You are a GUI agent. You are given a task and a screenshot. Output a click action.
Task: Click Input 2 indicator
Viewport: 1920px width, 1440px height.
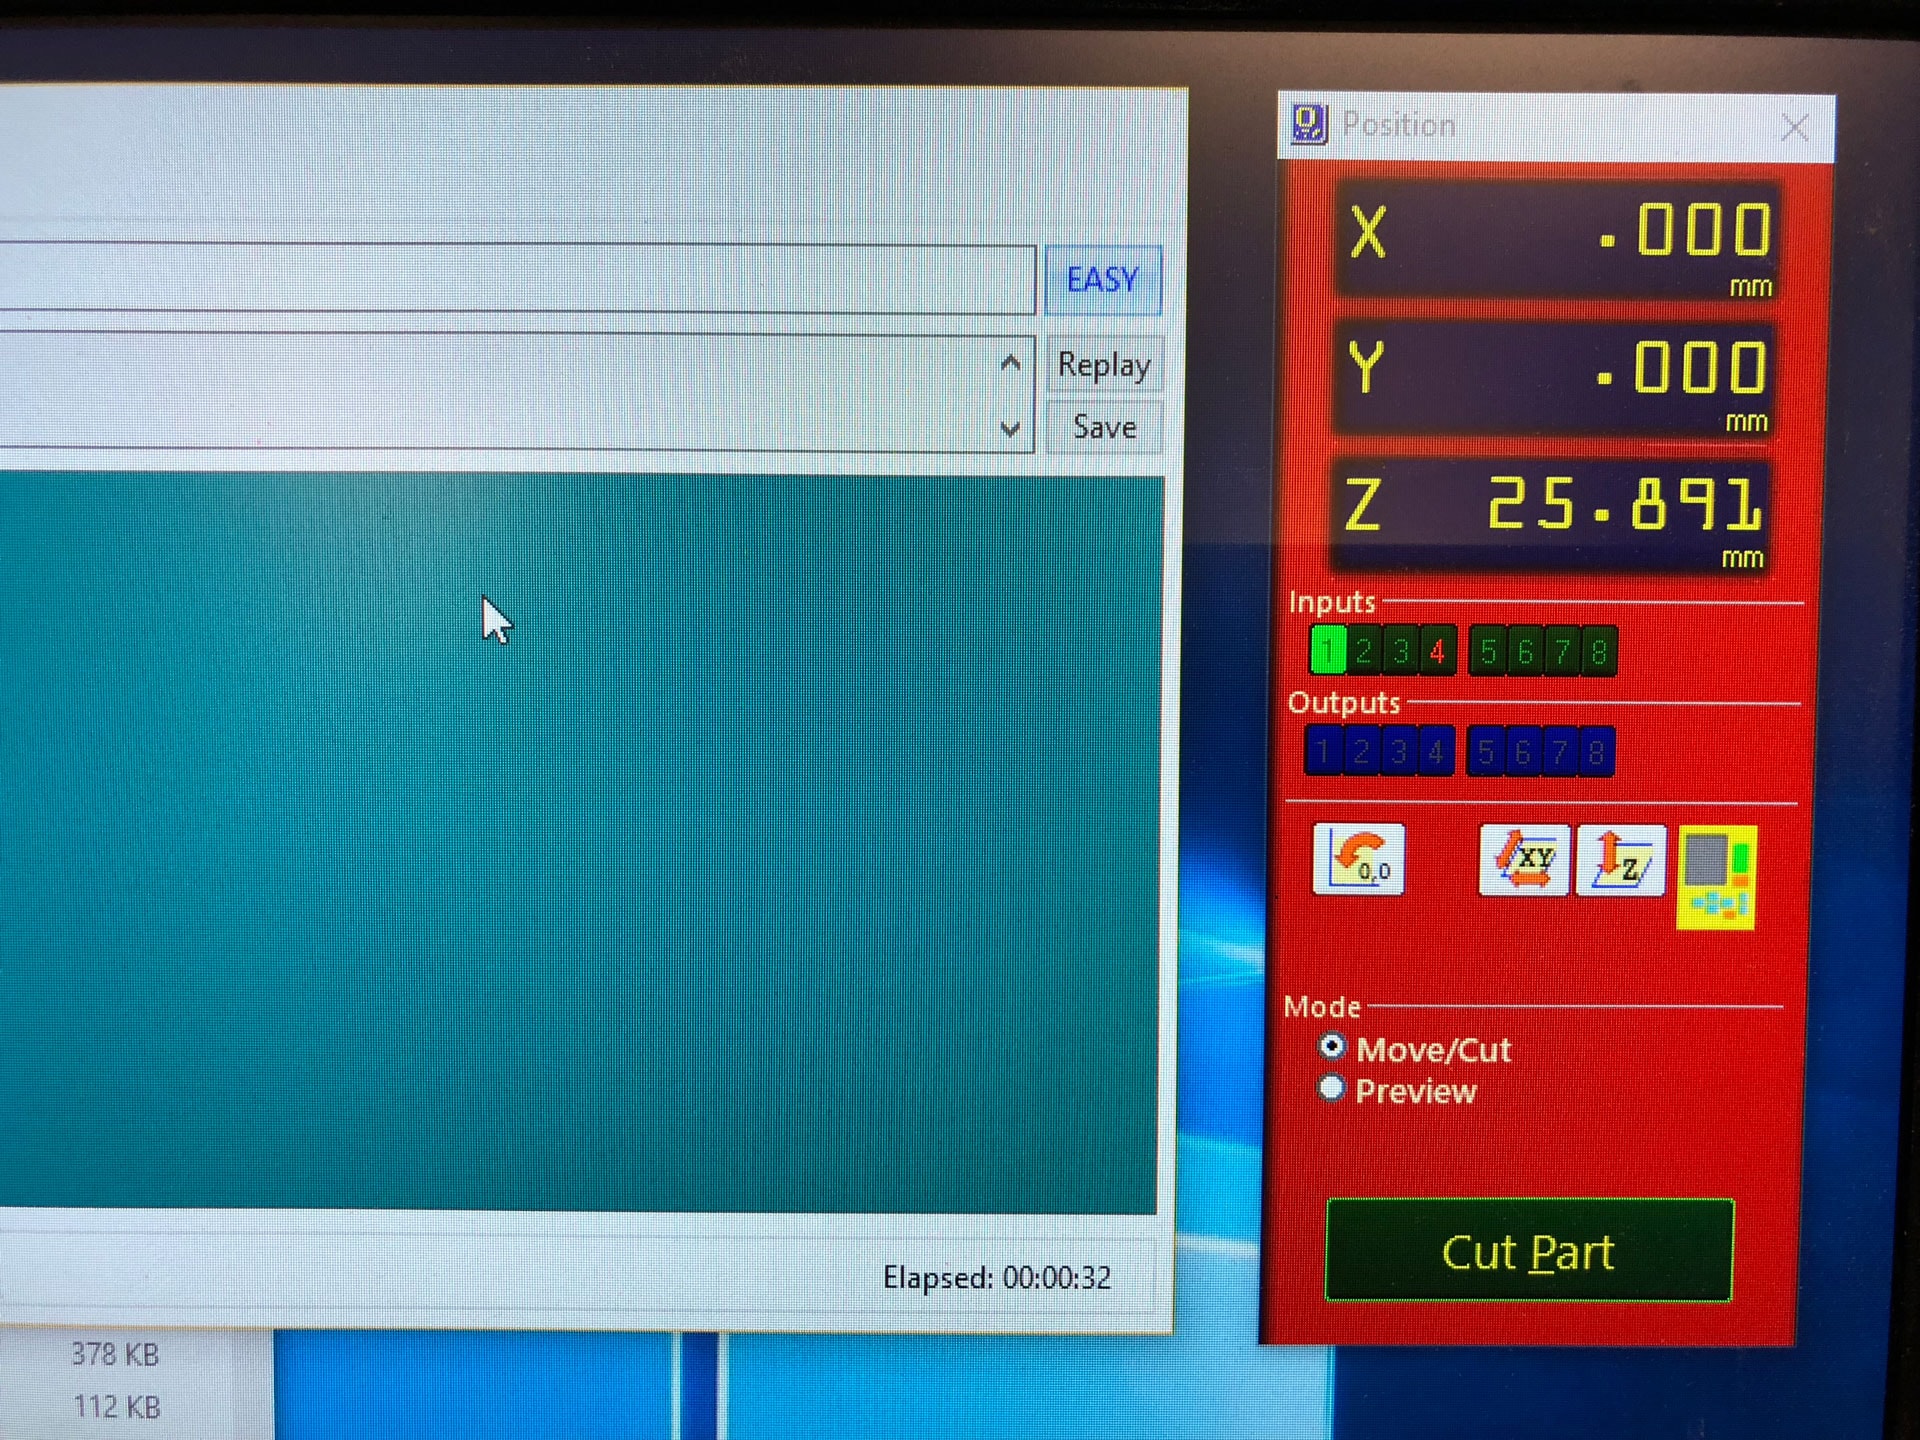(x=1364, y=651)
